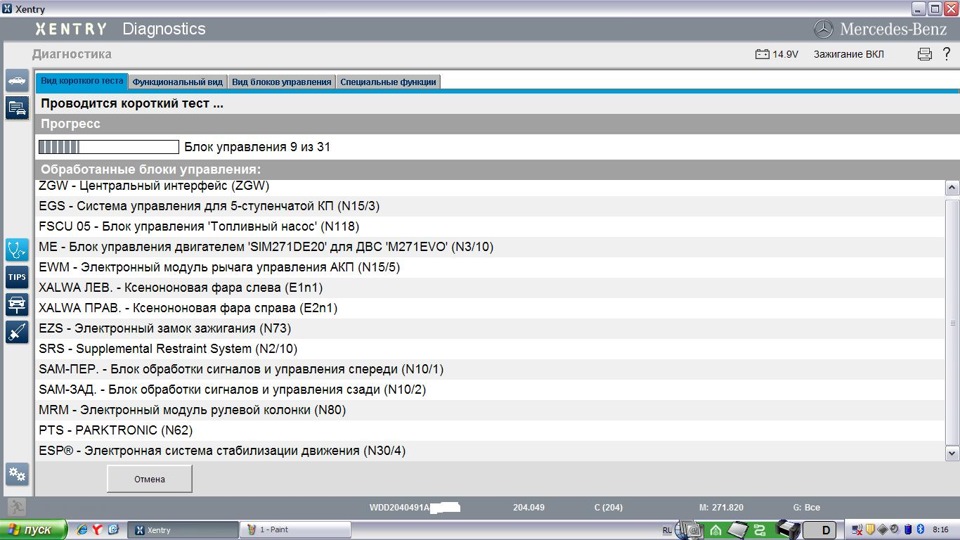960x540 pixels.
Task: Select the EGS 5-ступенчатой КП (N15/3) row
Action: (x=490, y=206)
